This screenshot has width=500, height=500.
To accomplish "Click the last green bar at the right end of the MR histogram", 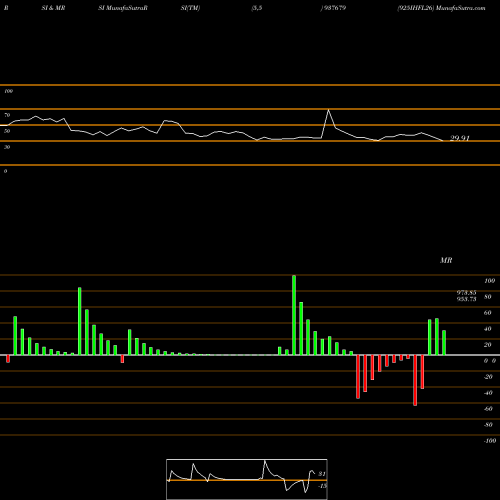I will click(444, 343).
